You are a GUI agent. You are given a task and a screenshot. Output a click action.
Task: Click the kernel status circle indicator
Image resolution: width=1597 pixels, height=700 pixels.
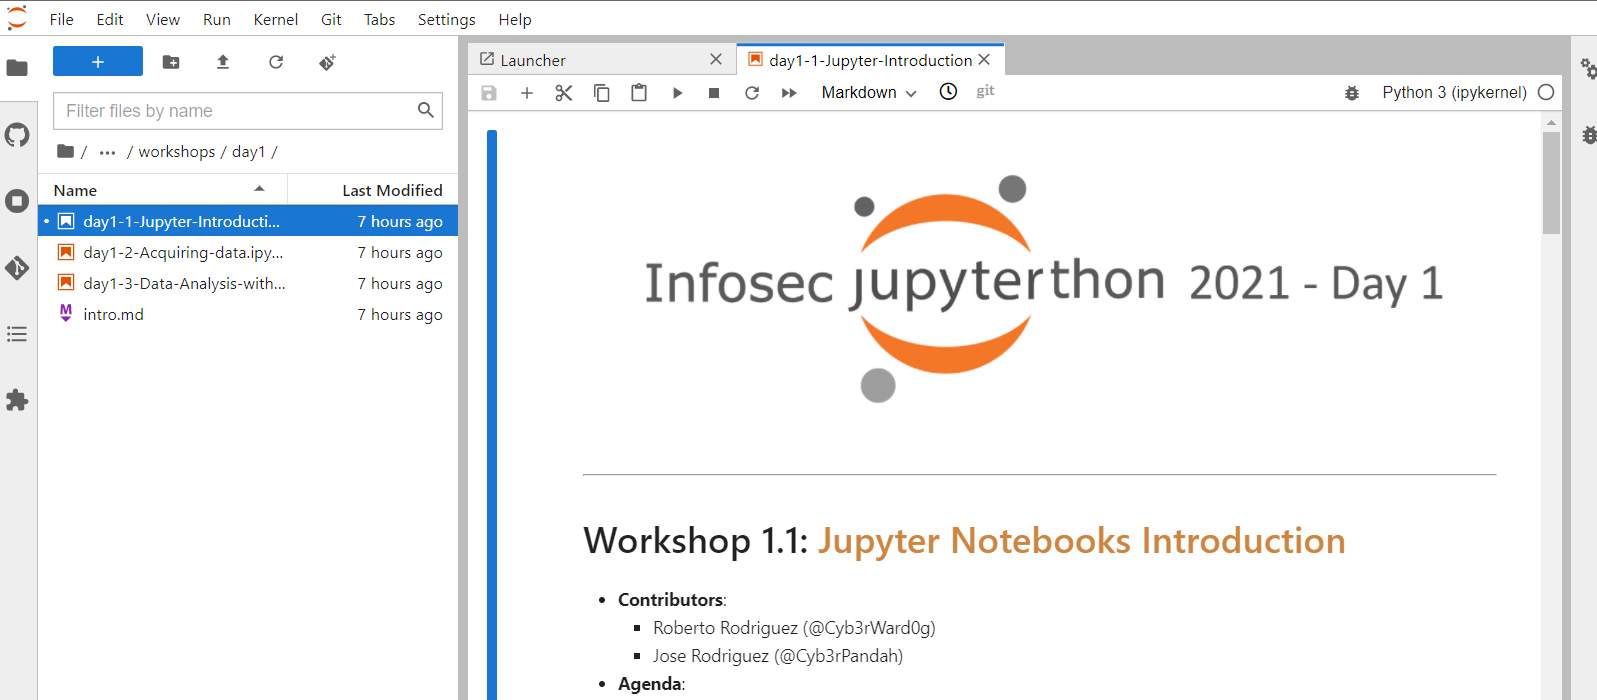[x=1546, y=92]
